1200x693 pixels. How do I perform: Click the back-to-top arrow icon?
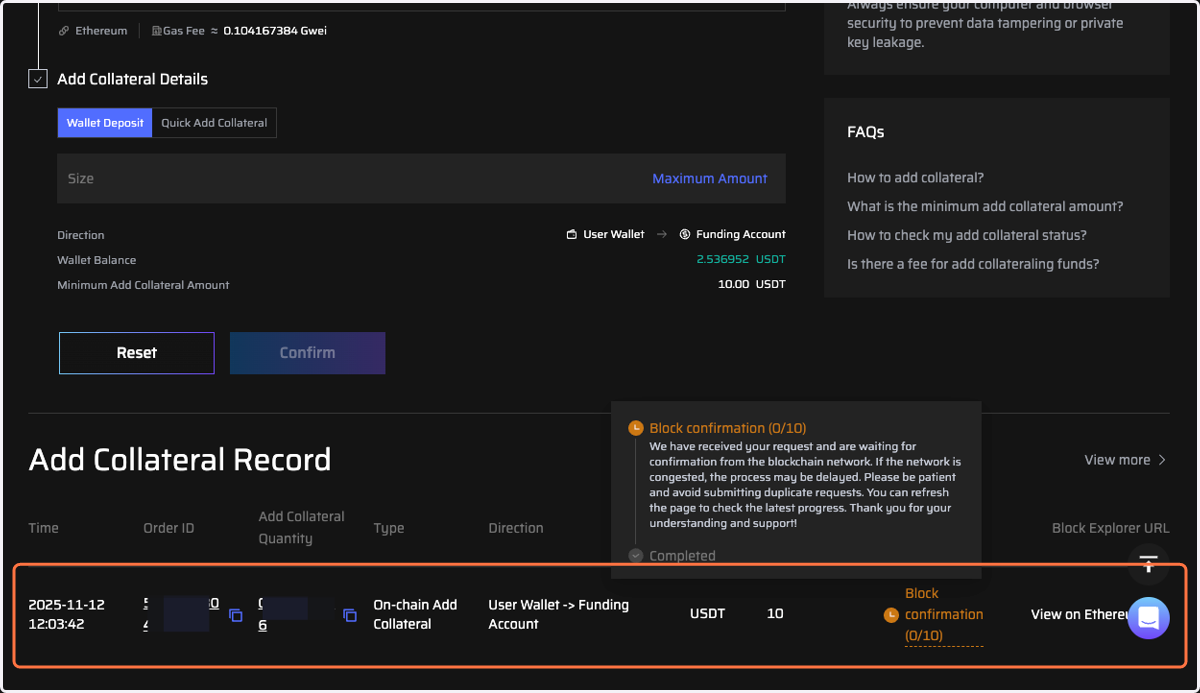1149,564
